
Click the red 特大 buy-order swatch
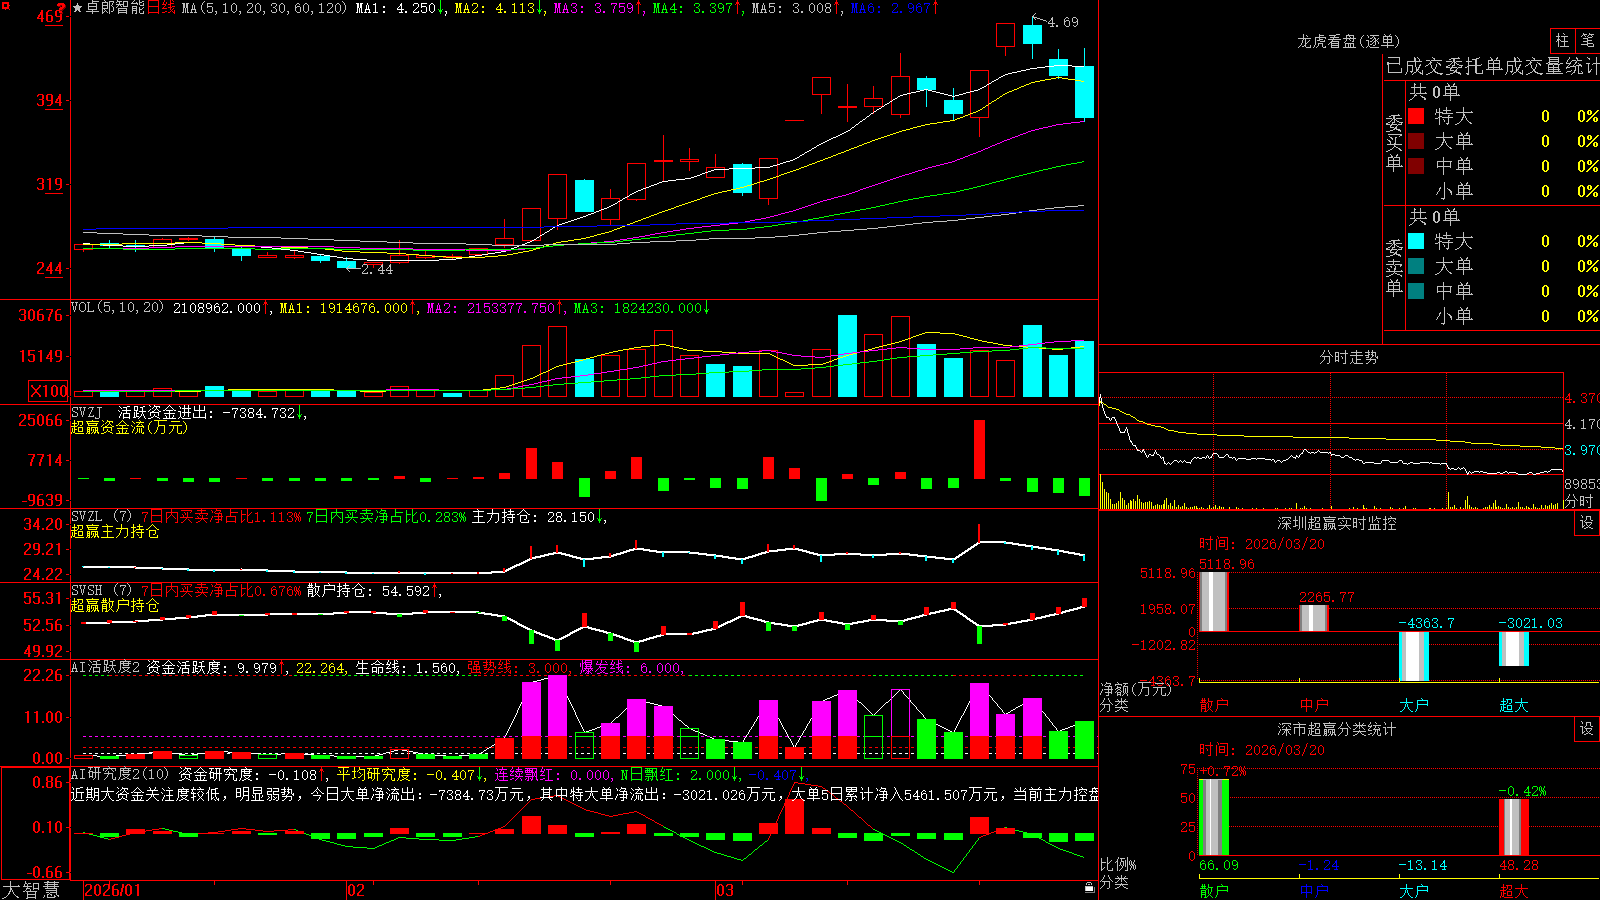tap(1416, 116)
